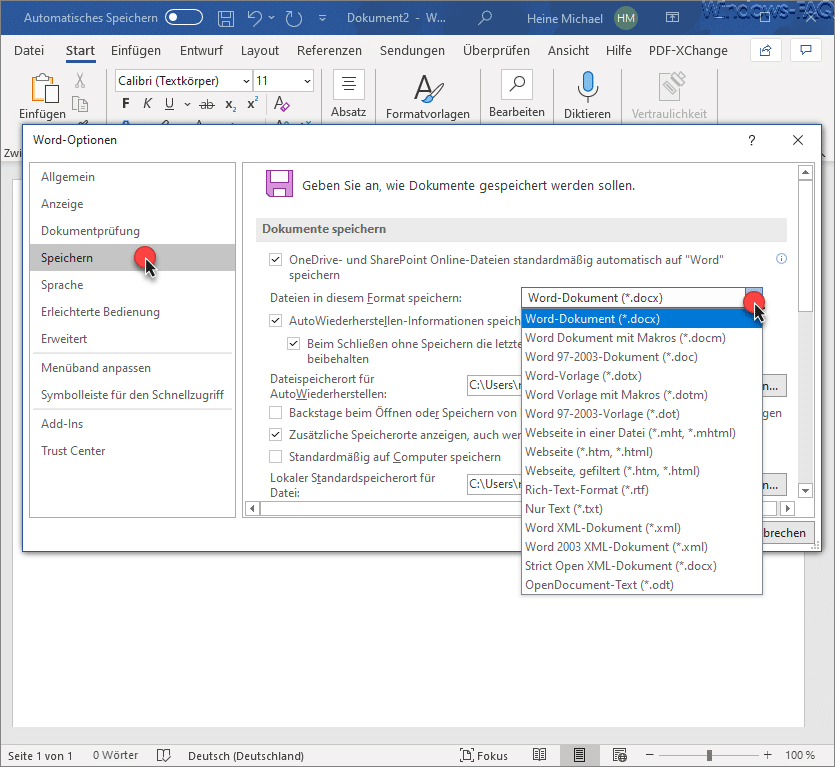
Task: Open Customize Quick Access Toolbar dropdown
Action: coord(322,18)
